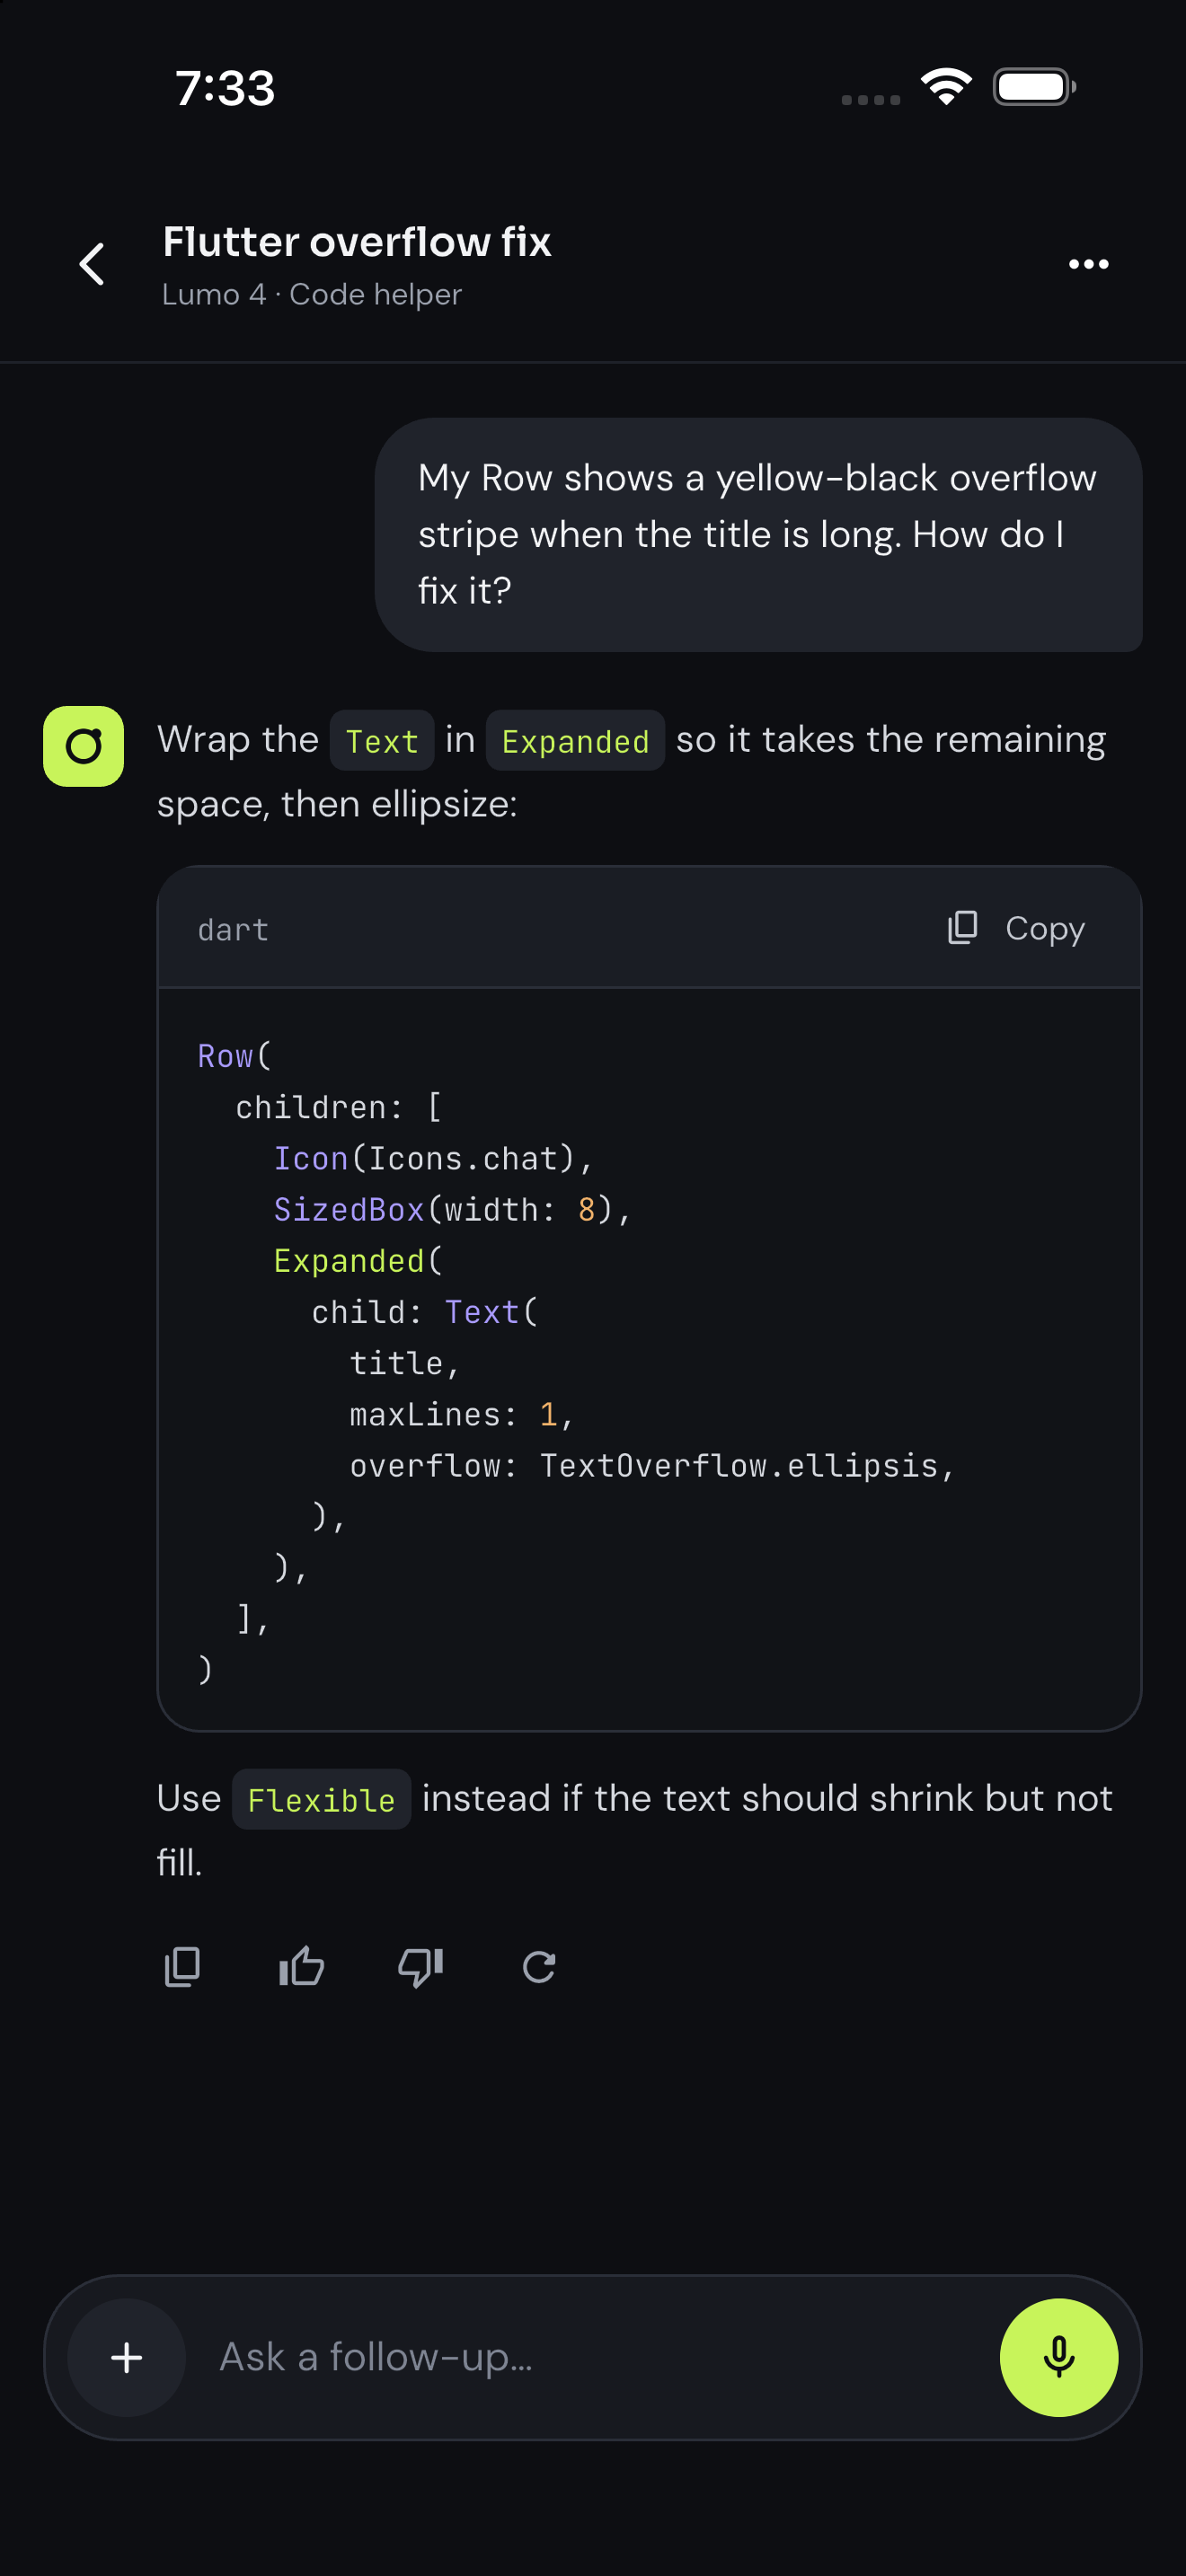This screenshot has height=2576, width=1186.
Task: Tap the 'maxLines: 1,' code line
Action: click(461, 1414)
